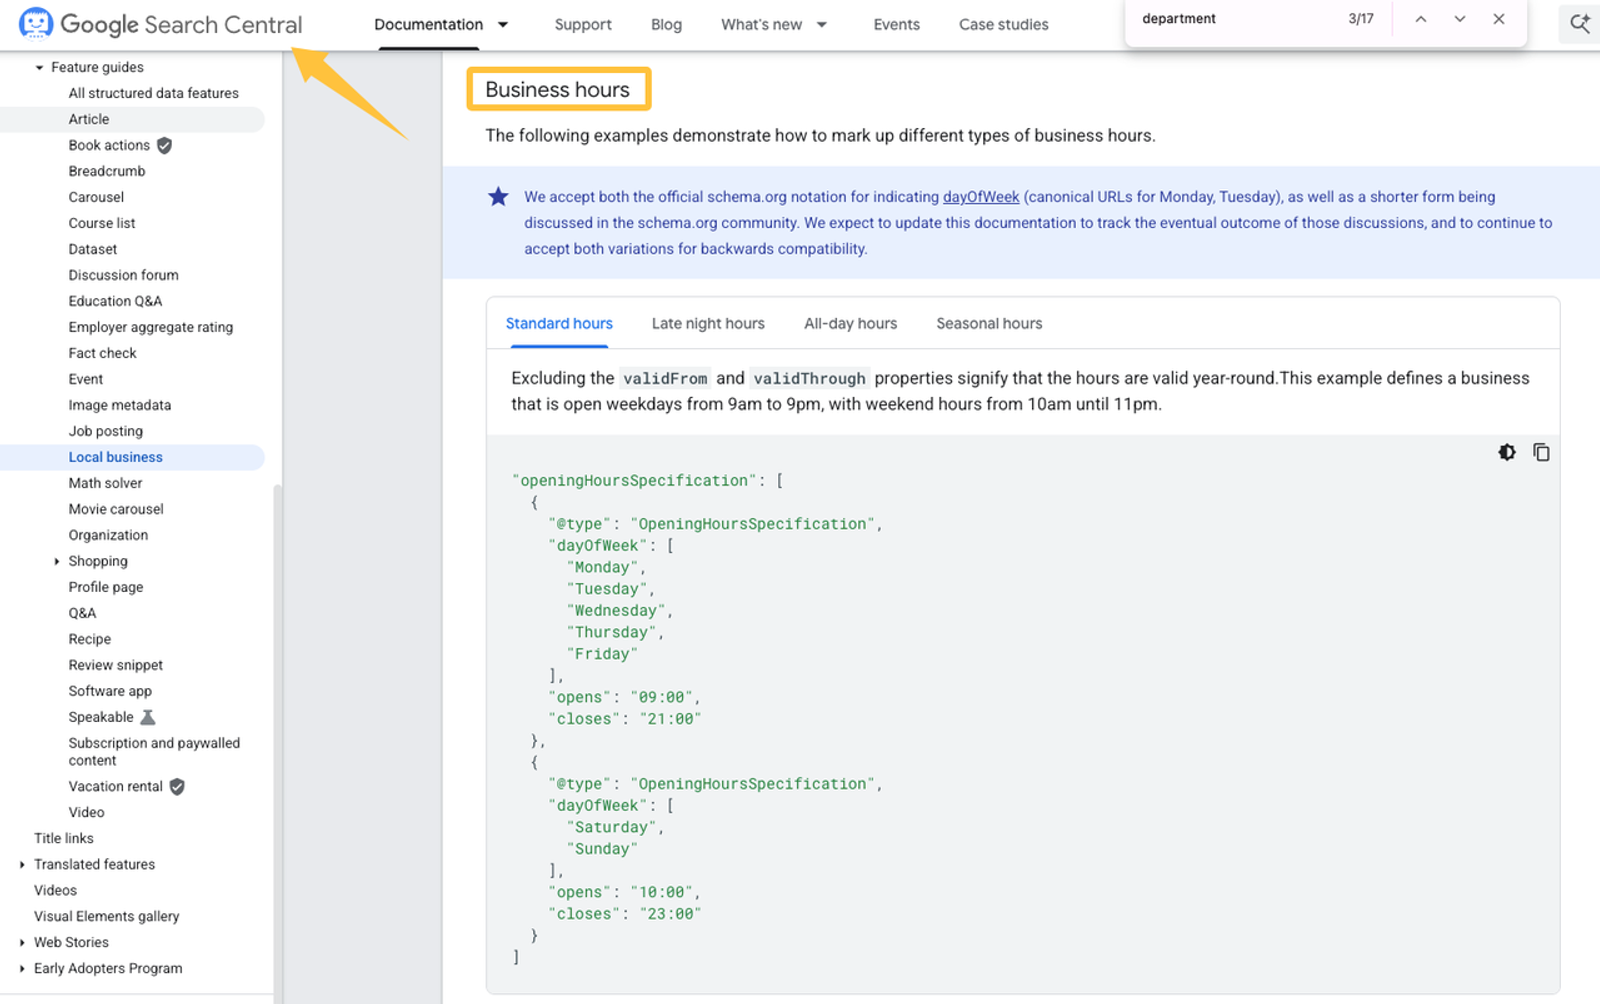Screen dimensions: 1600x1004
Task: Expand Early Adopters Program section
Action: point(22,968)
